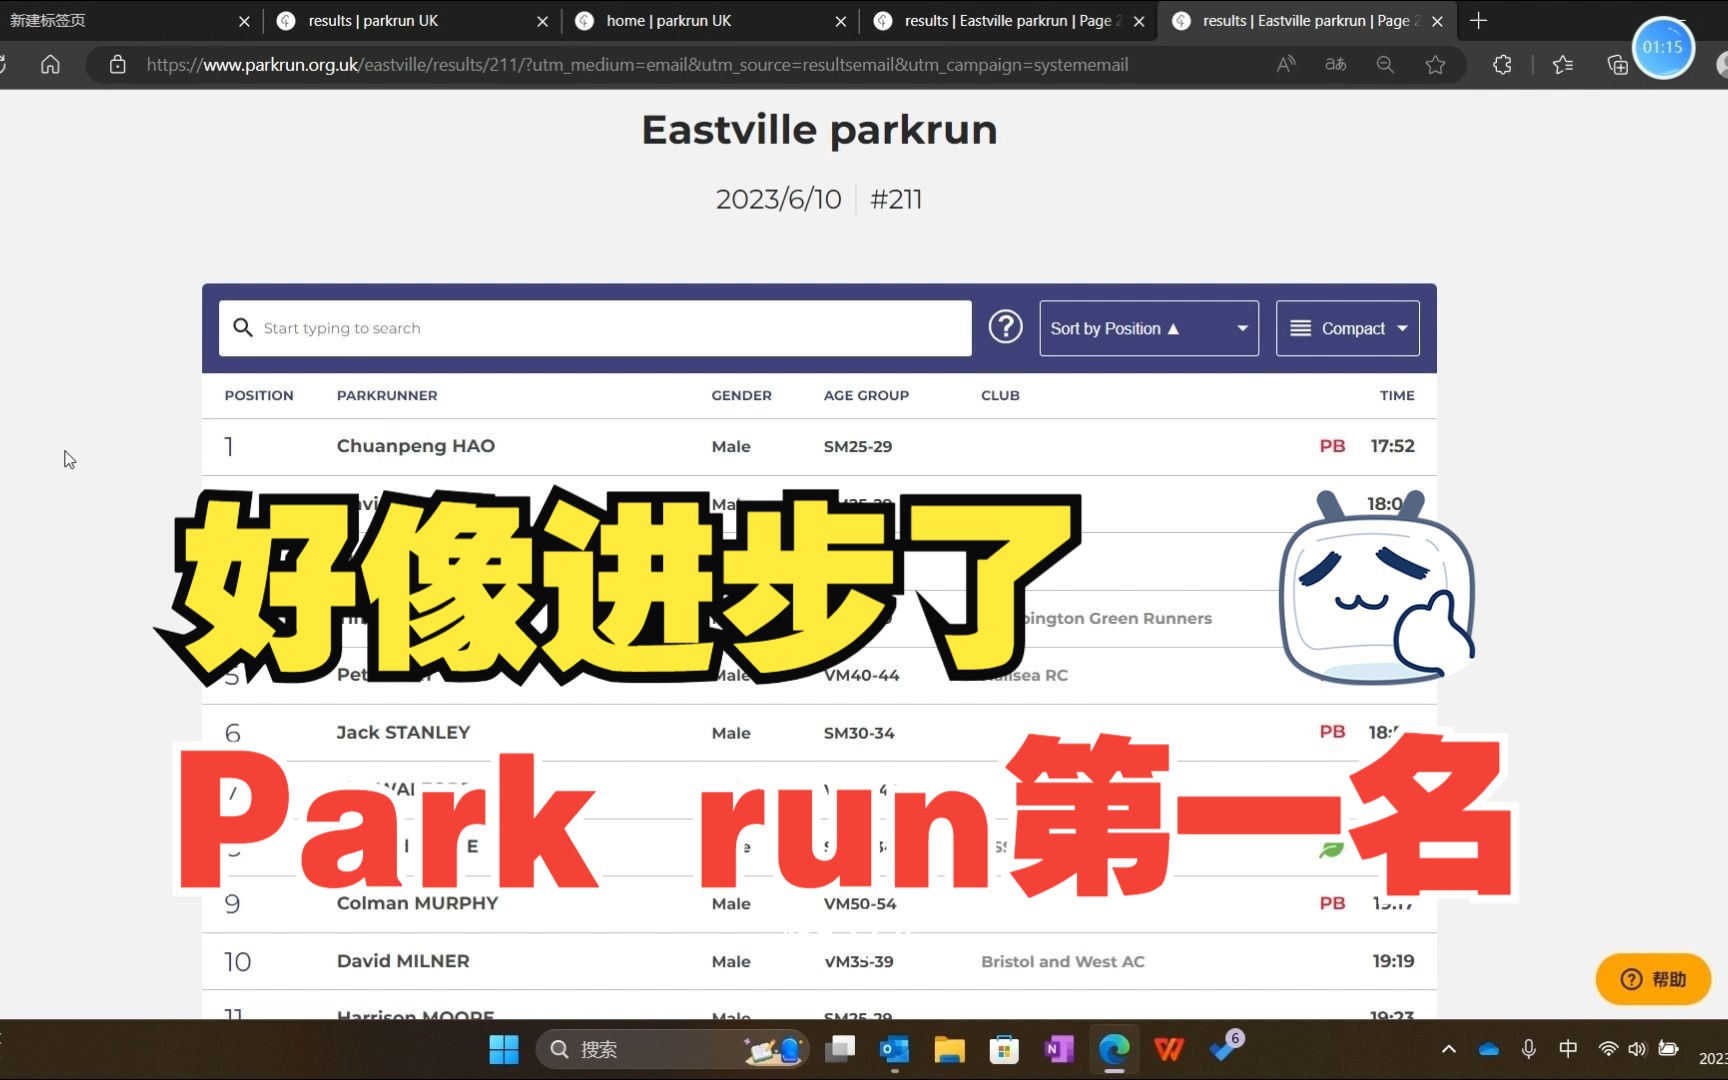Add page to favorites with star icon
This screenshot has width=1728, height=1080.
pyautogui.click(x=1435, y=65)
